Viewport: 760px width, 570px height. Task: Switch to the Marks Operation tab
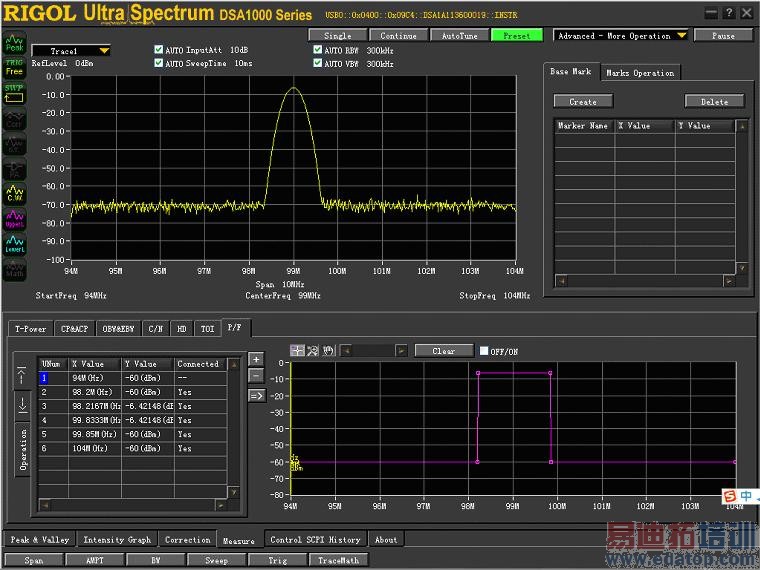640,73
